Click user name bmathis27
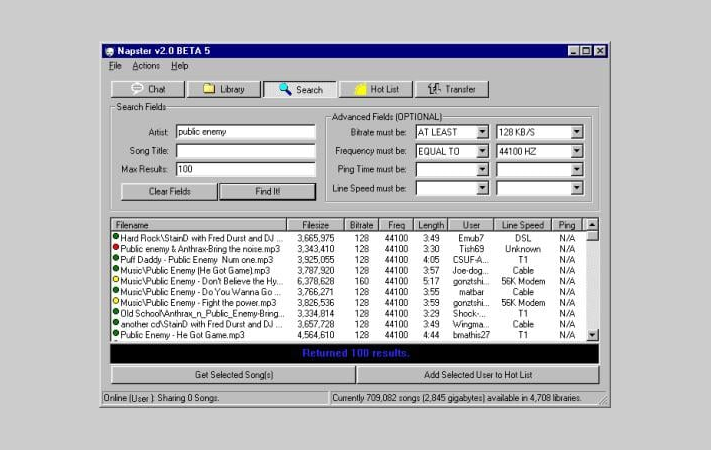 (x=471, y=335)
